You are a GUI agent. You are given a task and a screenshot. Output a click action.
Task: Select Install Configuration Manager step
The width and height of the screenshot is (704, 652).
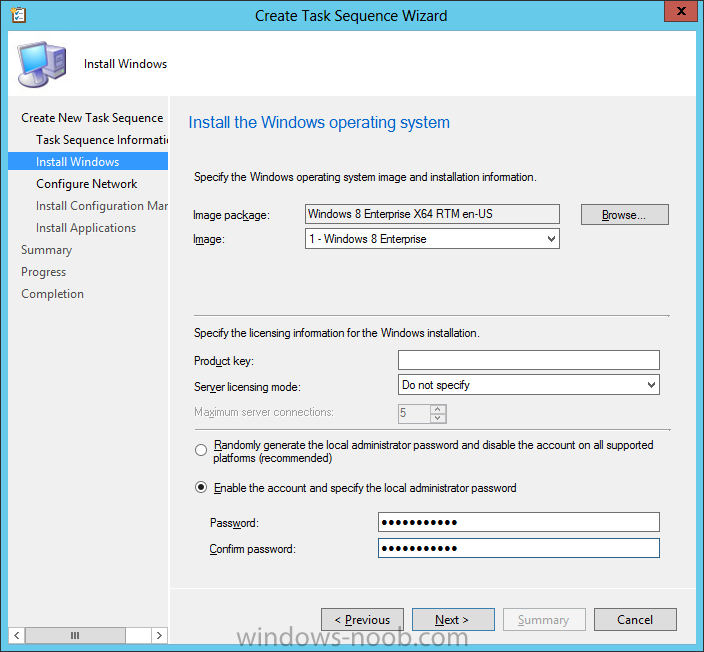tap(102, 206)
